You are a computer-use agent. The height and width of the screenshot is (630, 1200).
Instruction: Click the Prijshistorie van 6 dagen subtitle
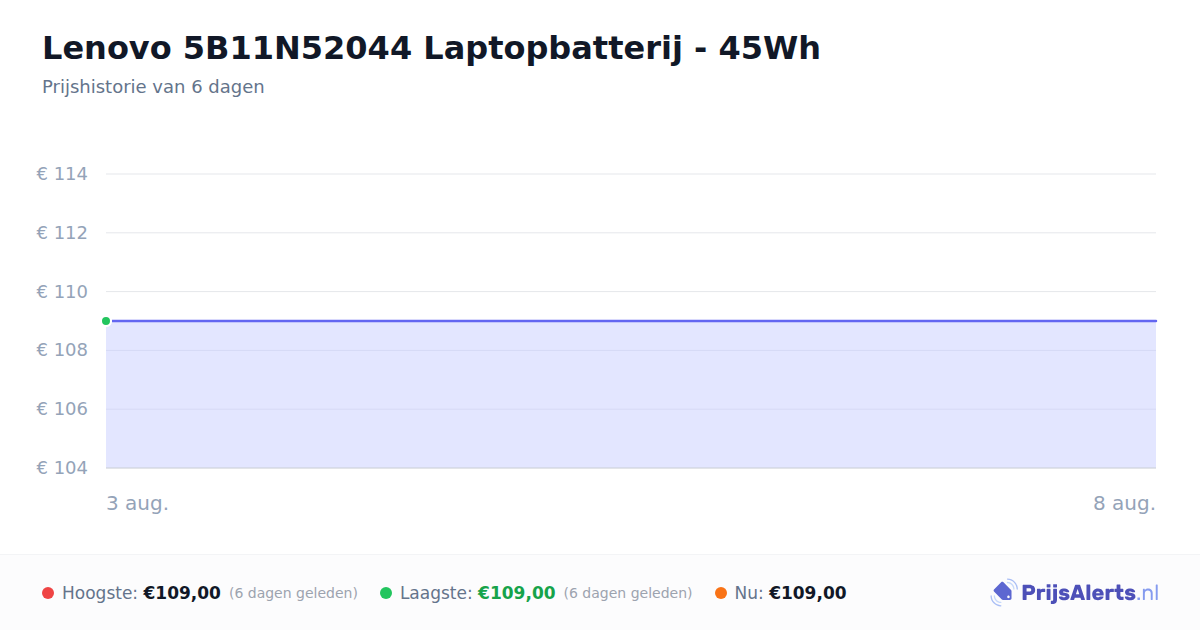coord(153,87)
